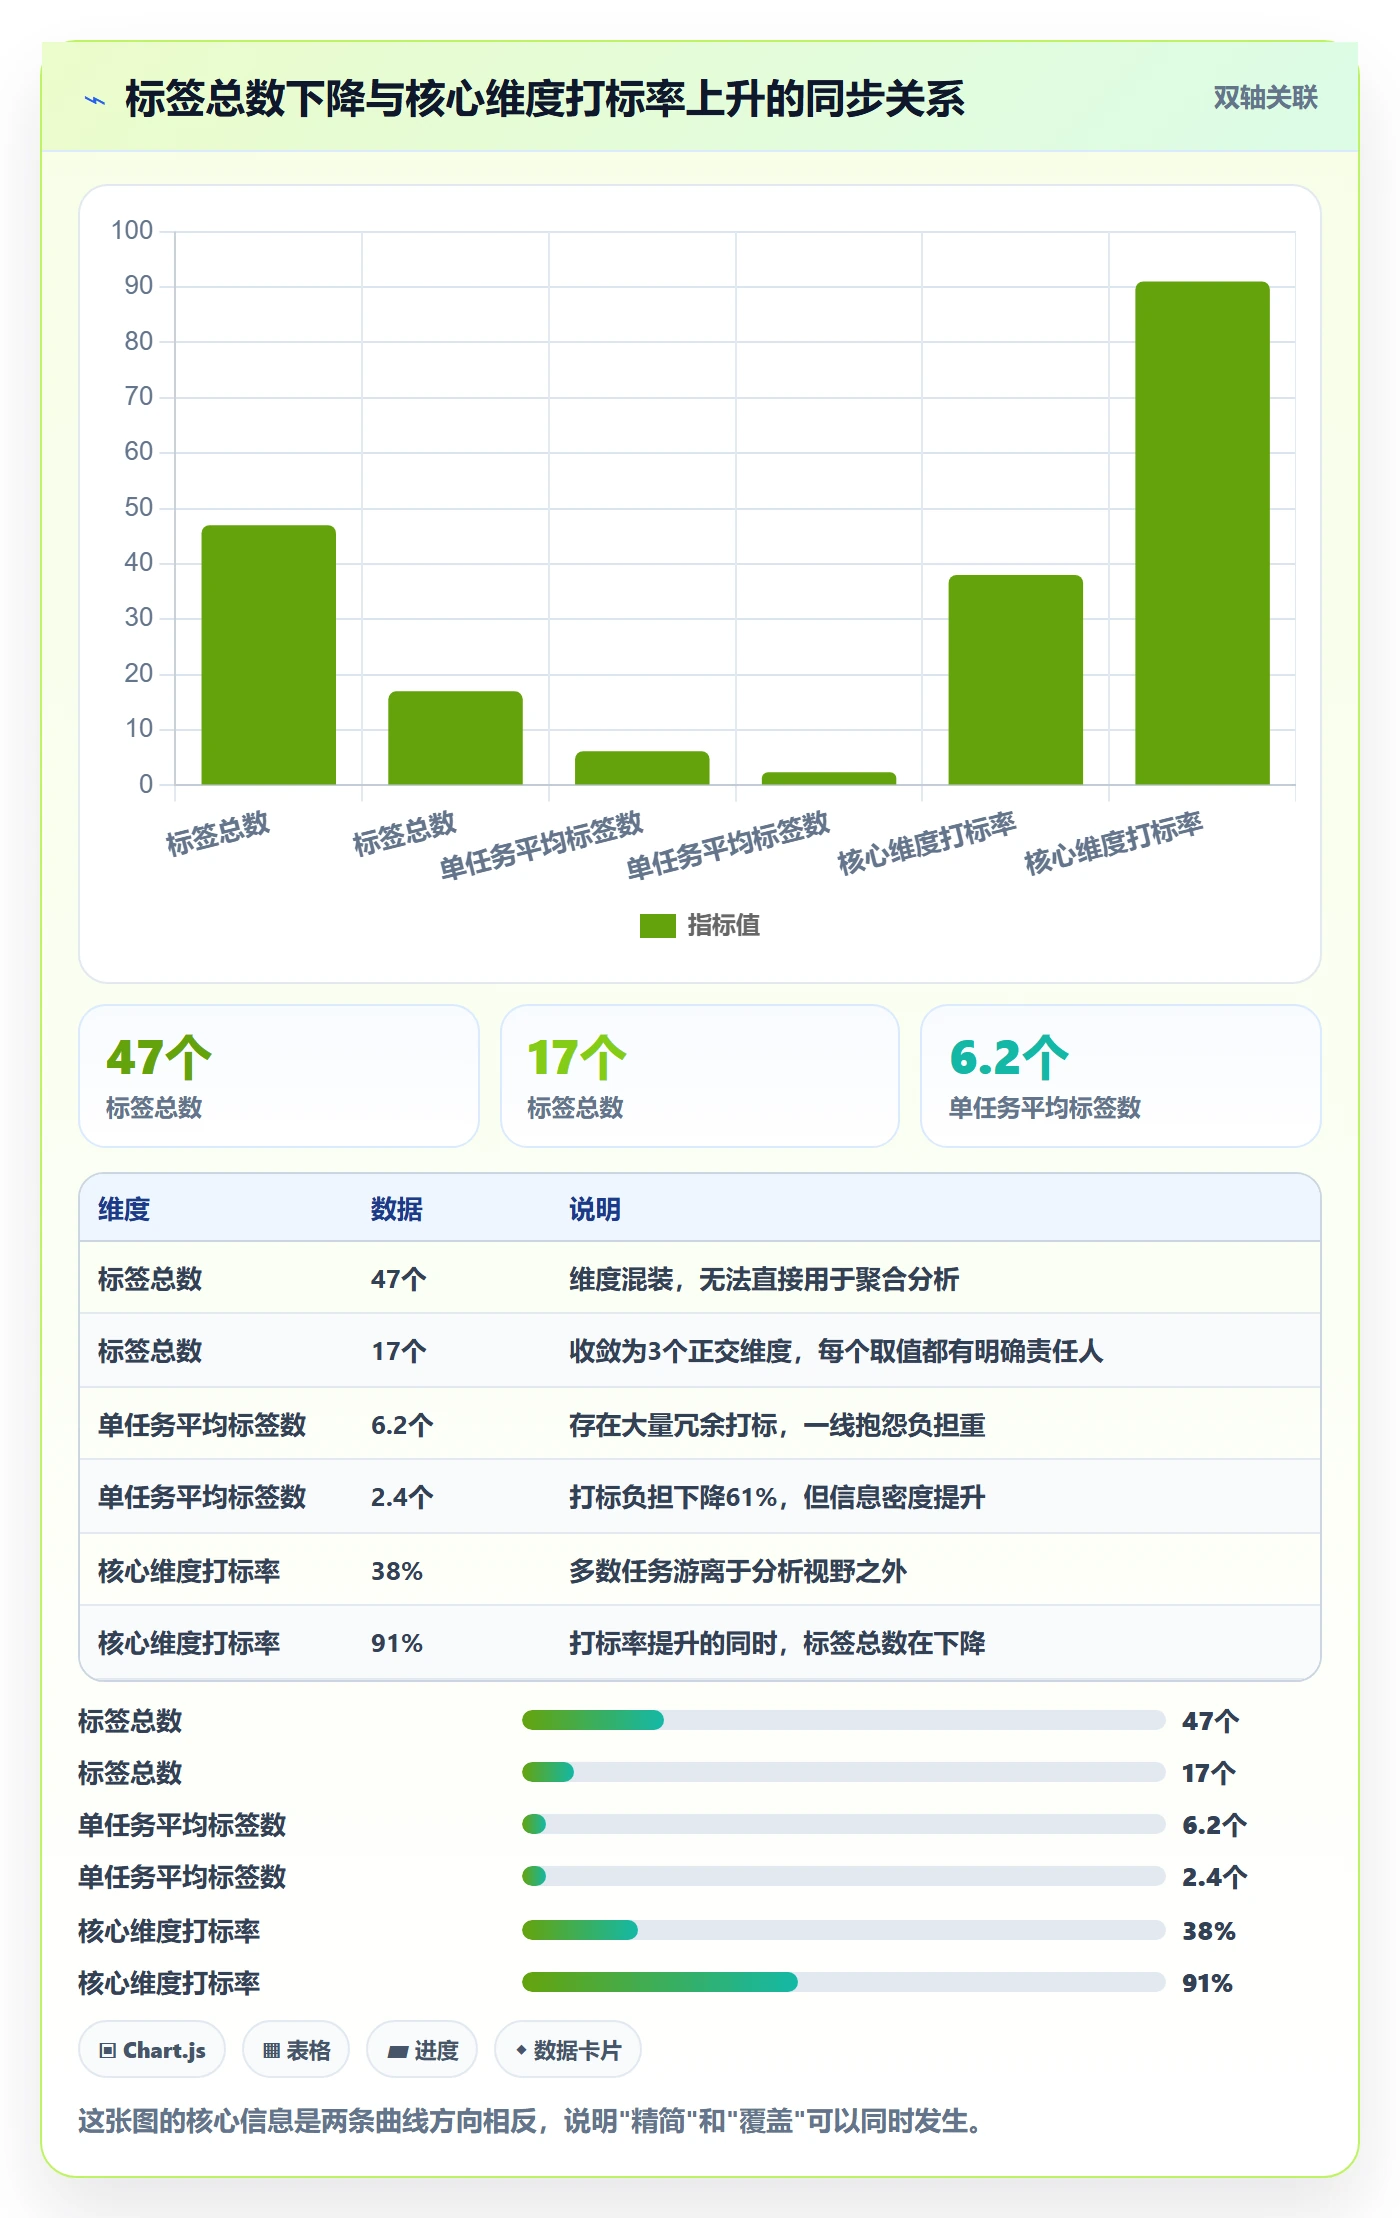Select the 91% table cell
The width and height of the screenshot is (1400, 2218).
(397, 1643)
